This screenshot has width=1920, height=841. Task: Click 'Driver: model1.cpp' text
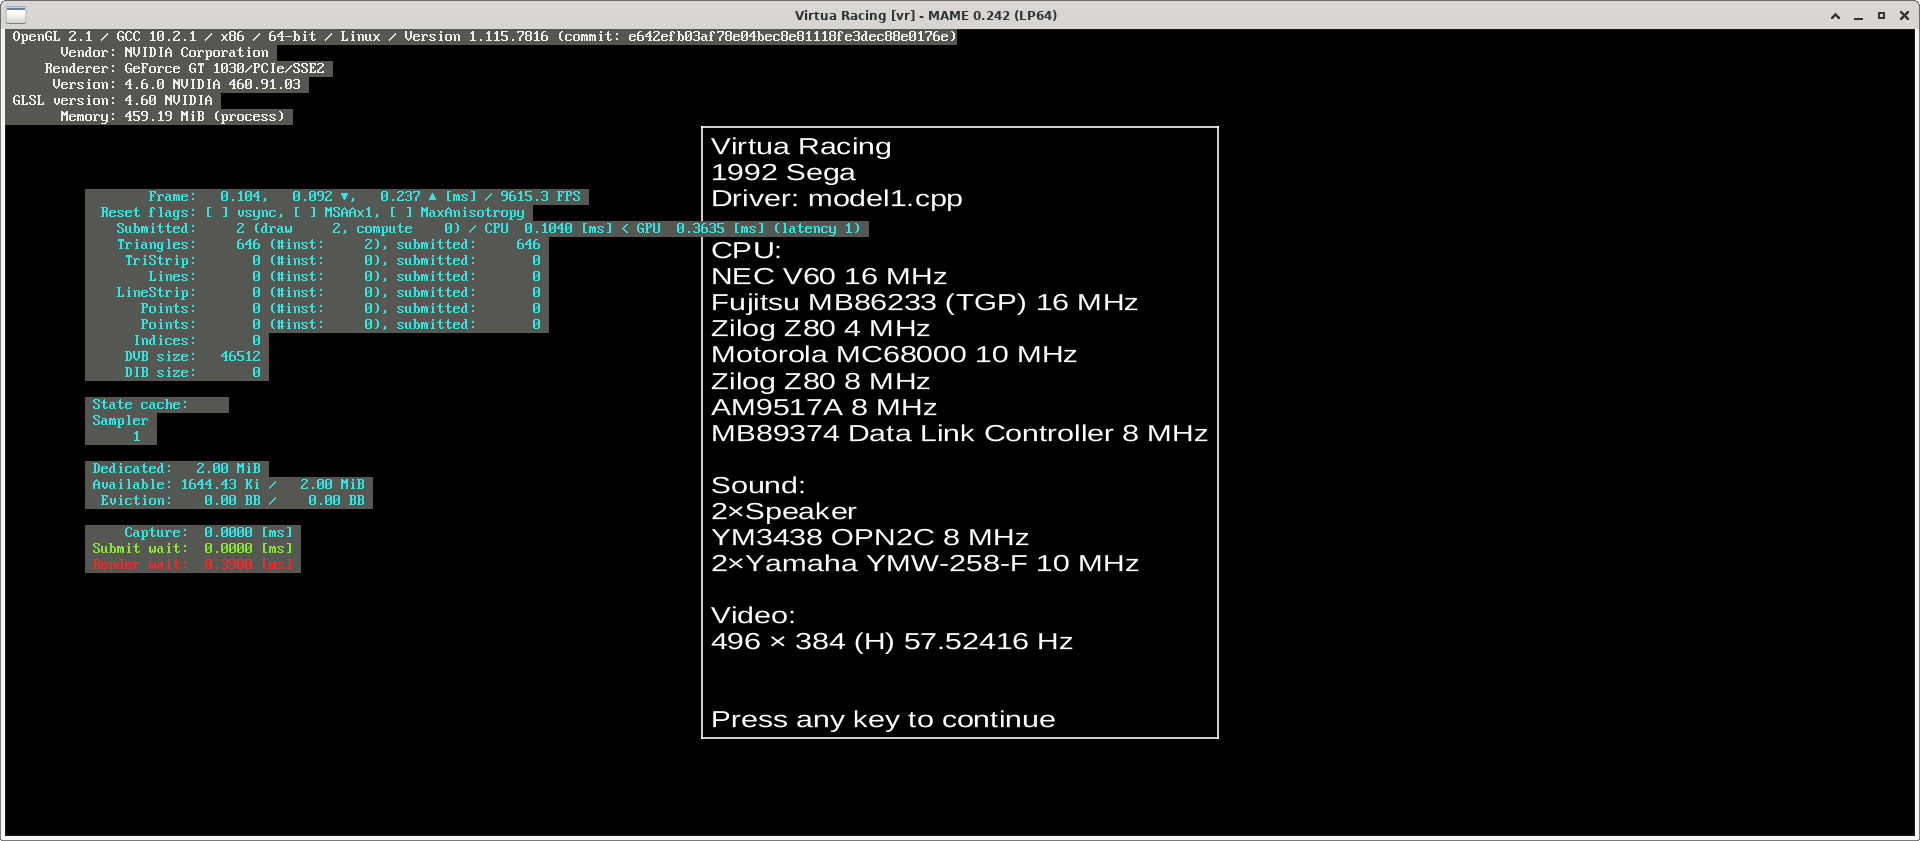[x=836, y=198]
